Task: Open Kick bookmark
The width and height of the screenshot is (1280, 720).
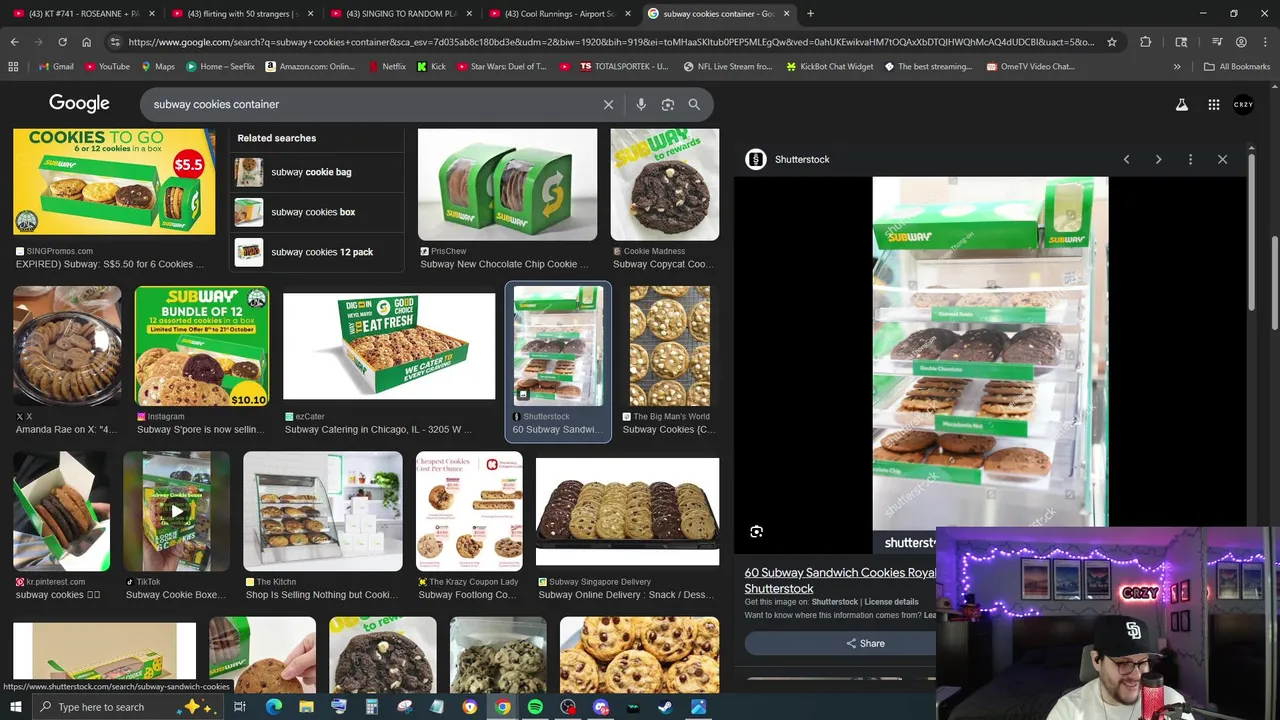Action: (x=431, y=66)
